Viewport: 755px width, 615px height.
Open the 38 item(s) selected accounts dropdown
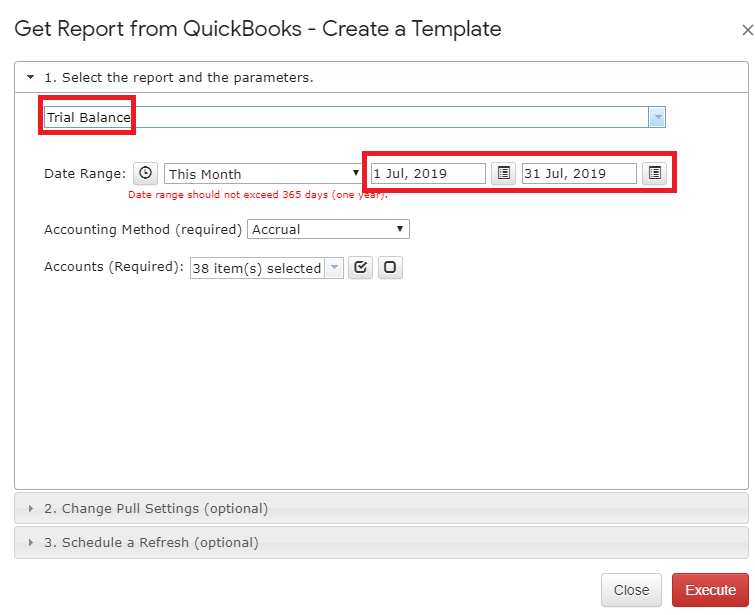pos(267,268)
